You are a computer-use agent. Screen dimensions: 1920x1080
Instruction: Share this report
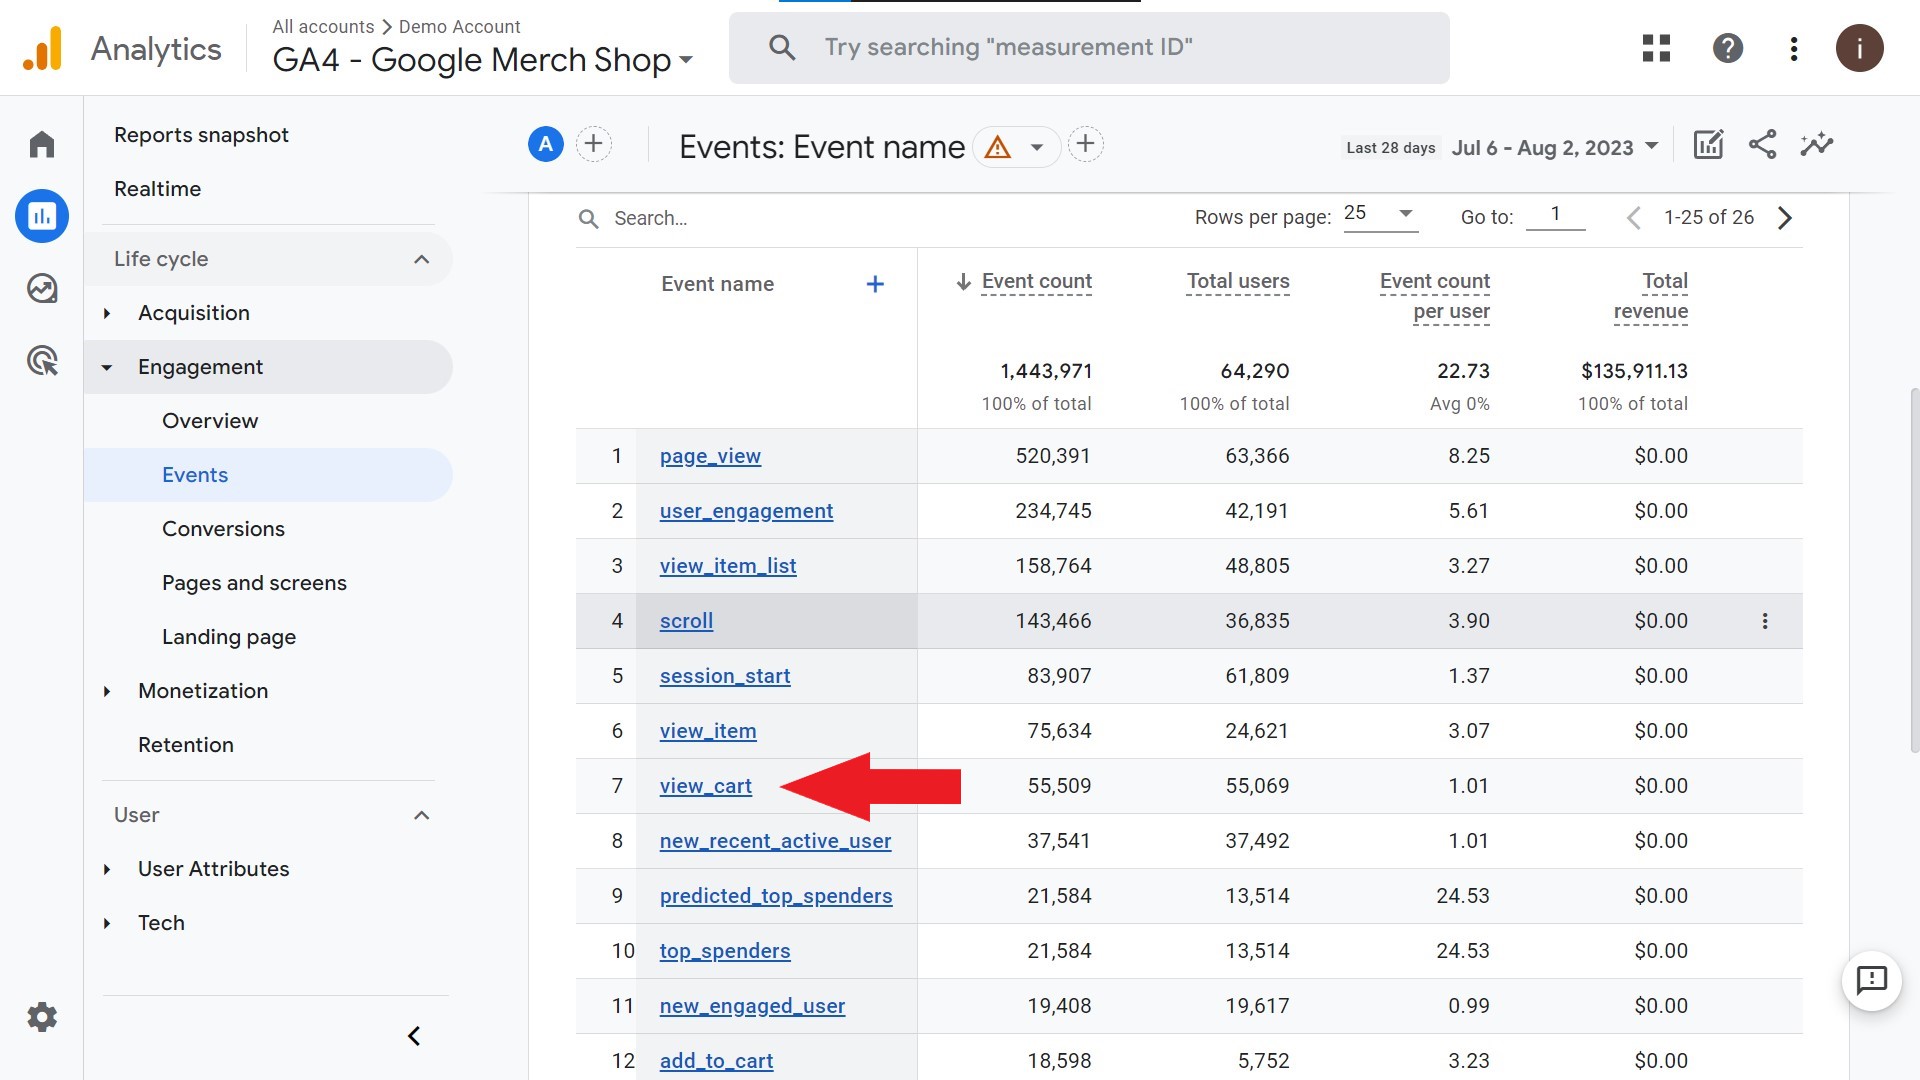(x=1762, y=145)
